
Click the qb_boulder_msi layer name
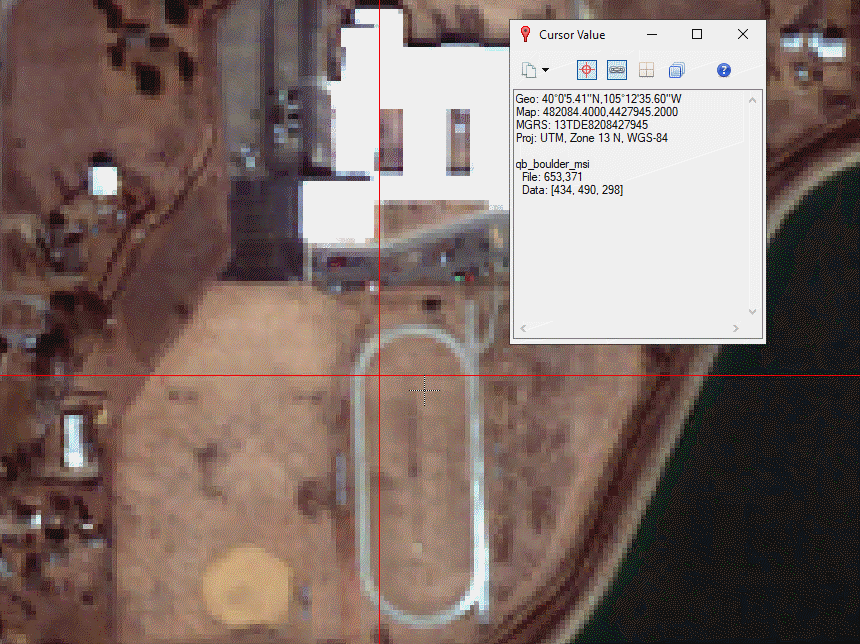(x=552, y=163)
